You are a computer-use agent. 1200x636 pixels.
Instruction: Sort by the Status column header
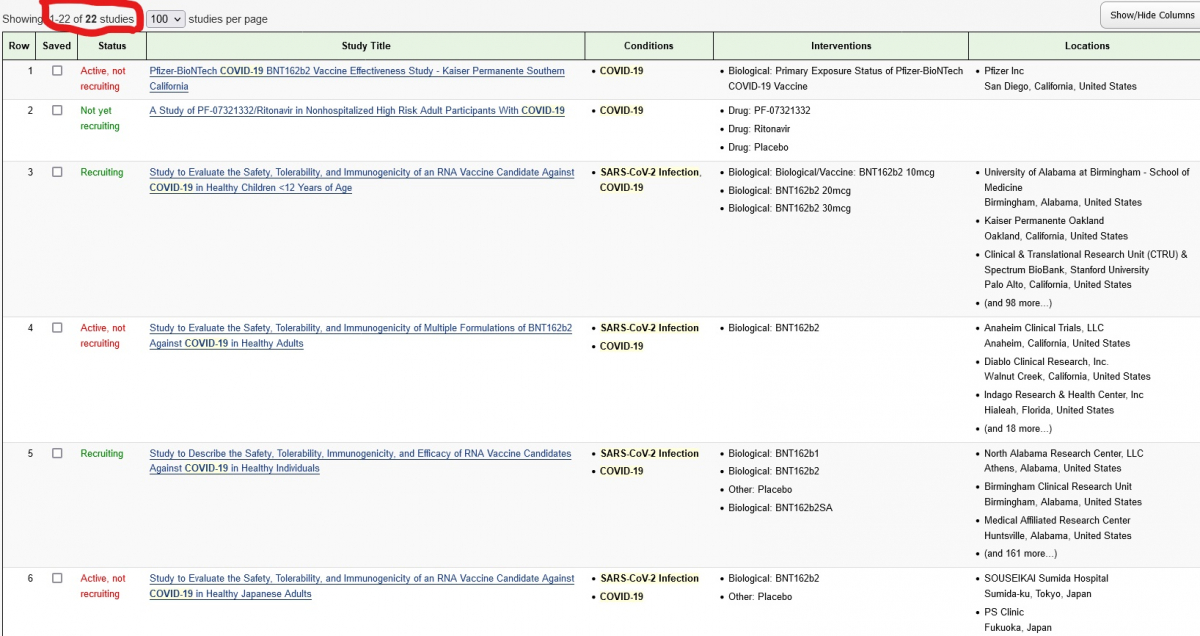pos(112,46)
